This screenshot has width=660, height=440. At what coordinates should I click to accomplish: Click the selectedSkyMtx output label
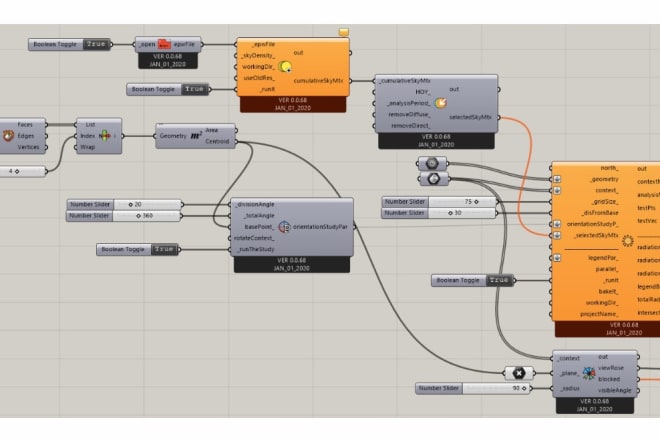471,117
